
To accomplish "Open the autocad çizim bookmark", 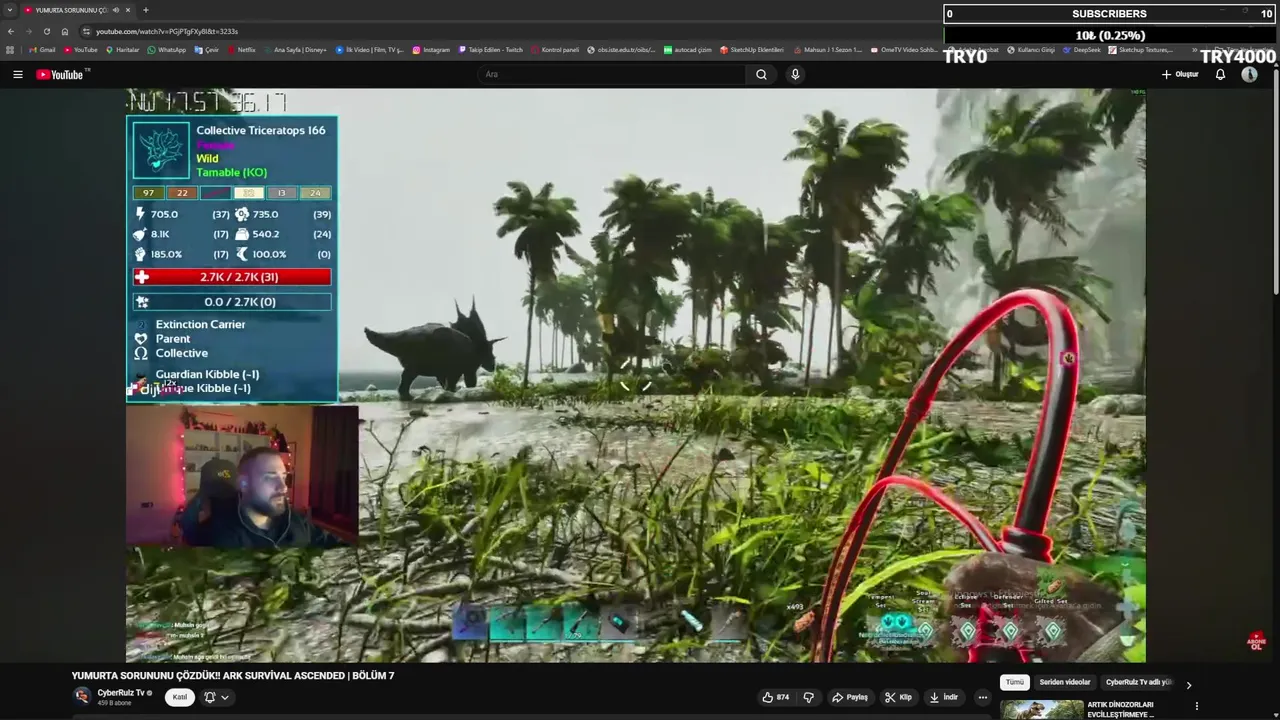I will tap(688, 50).
